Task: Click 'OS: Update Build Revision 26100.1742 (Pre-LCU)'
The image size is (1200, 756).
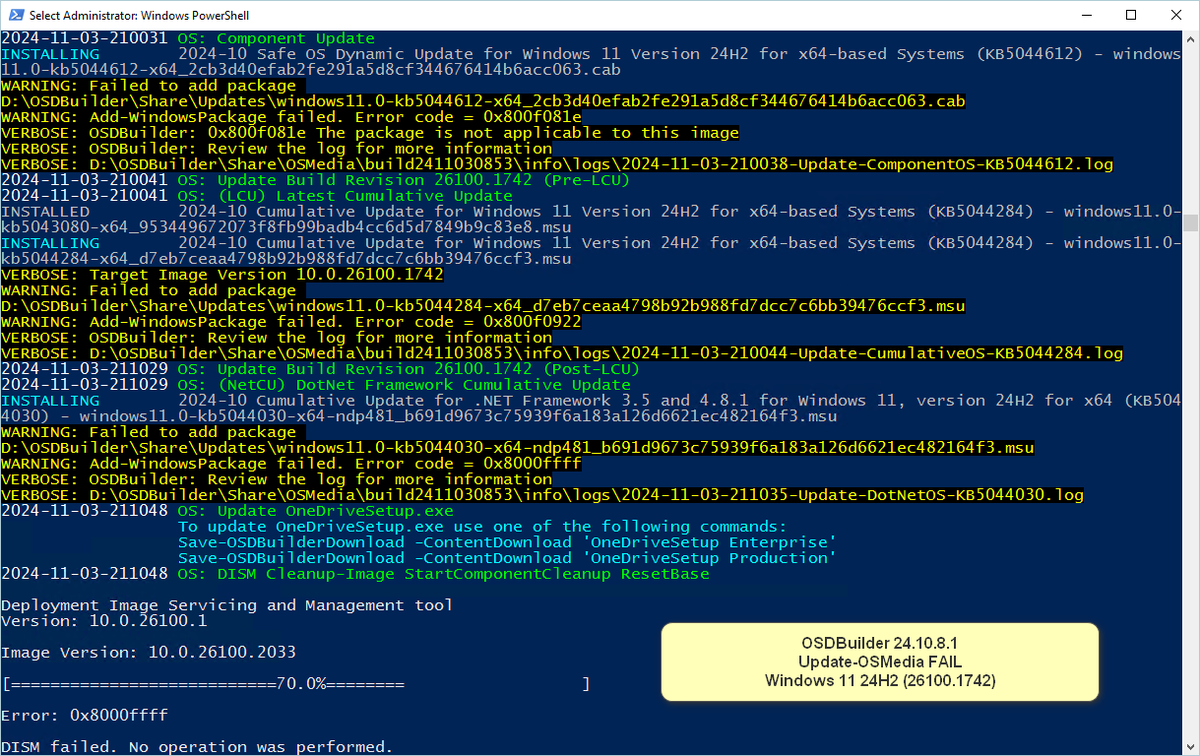Action: point(402,180)
